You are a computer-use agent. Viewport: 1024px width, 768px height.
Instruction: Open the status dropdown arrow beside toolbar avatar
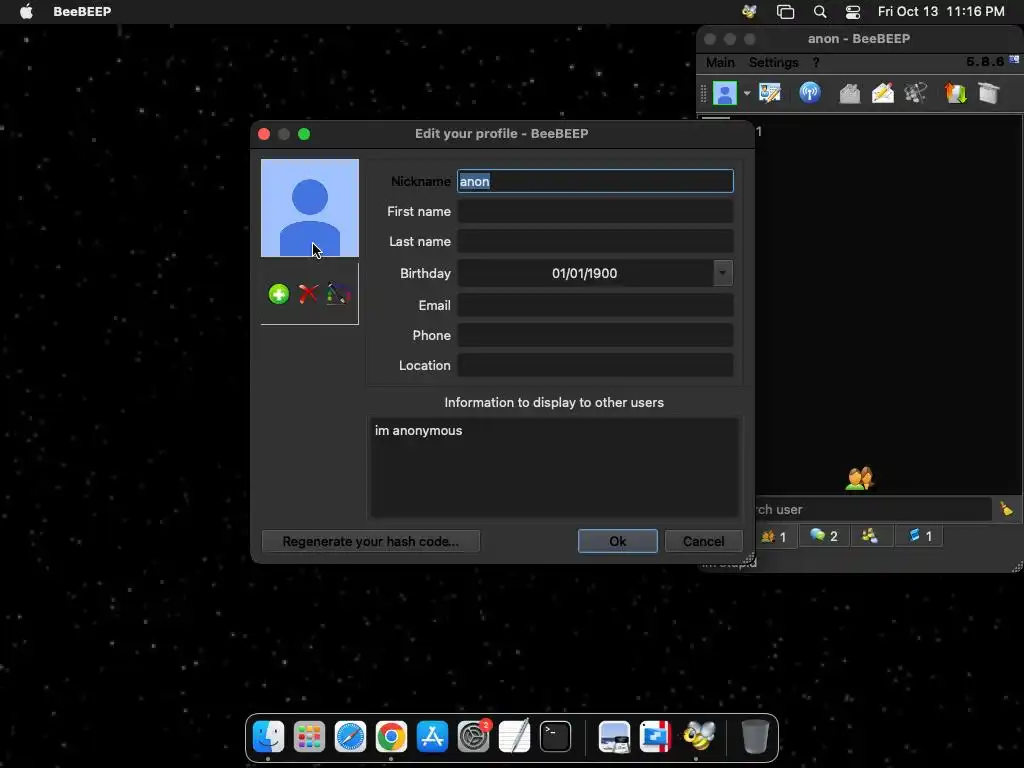pyautogui.click(x=746, y=93)
